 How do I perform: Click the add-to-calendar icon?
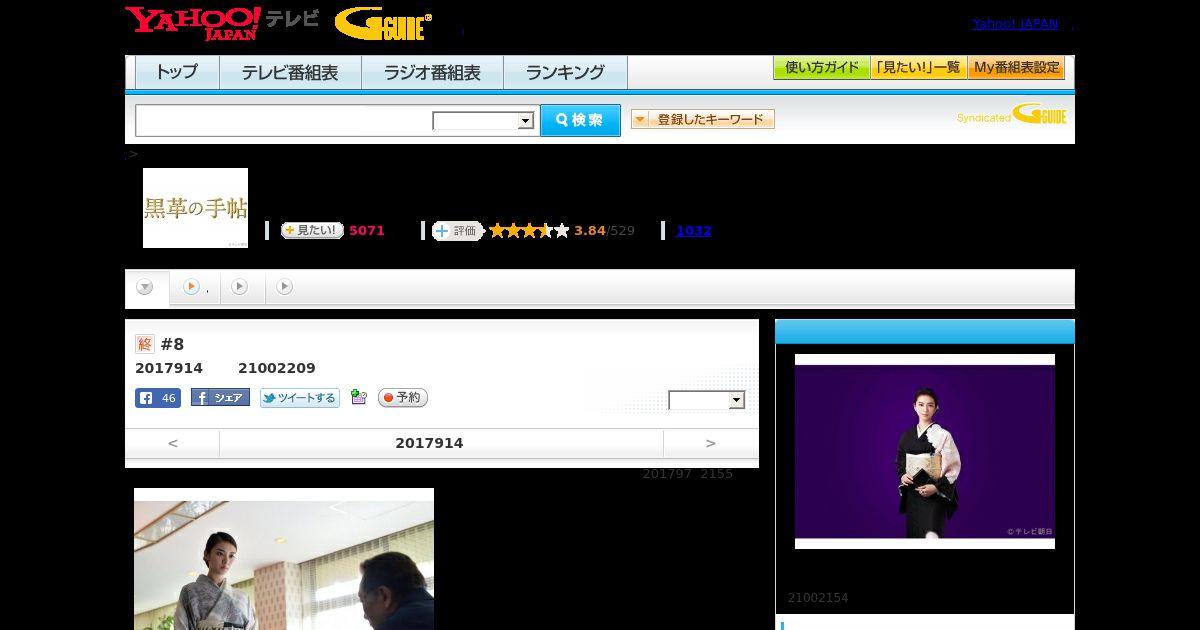click(x=359, y=397)
